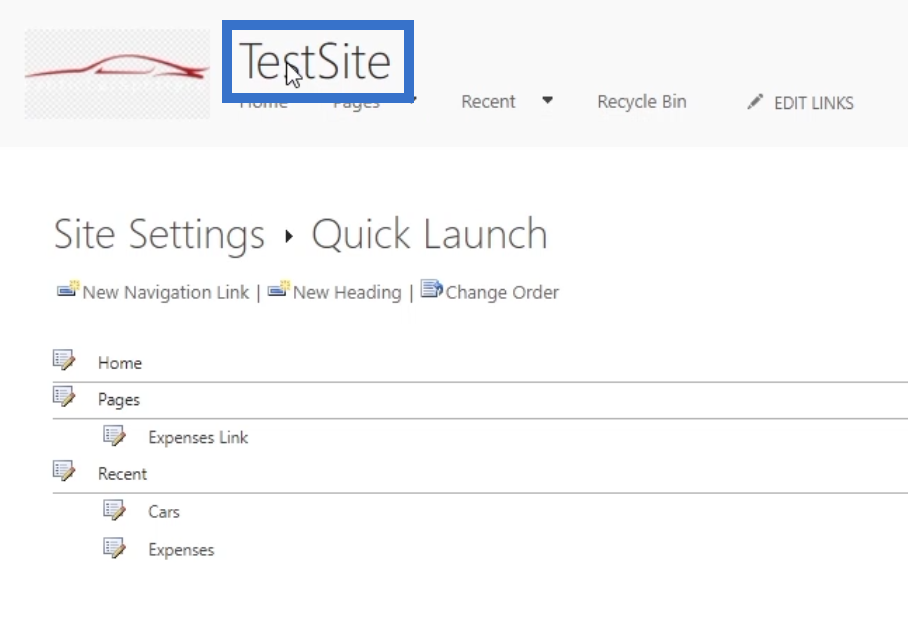Select the Home row text

(x=120, y=363)
